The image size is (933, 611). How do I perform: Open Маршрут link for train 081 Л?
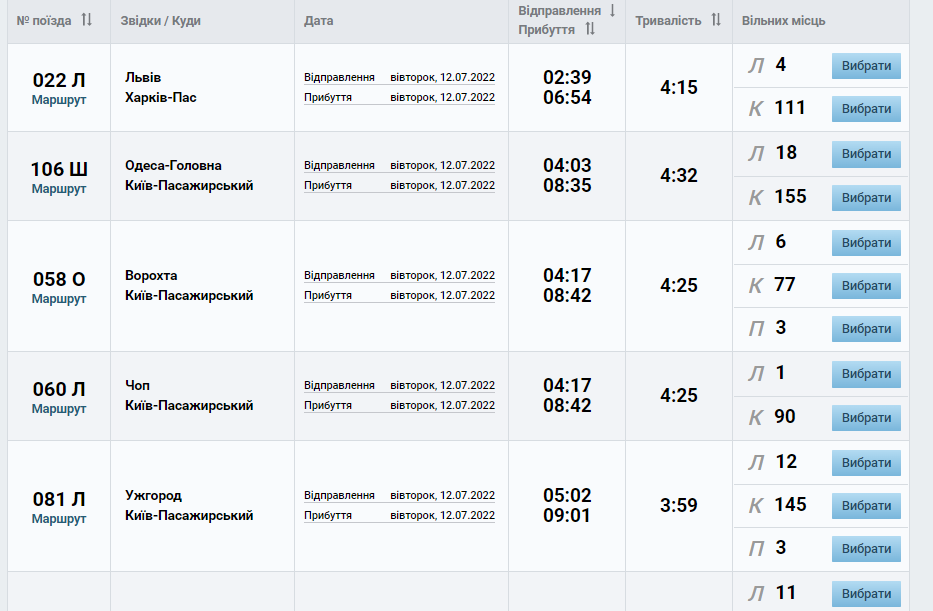59,518
